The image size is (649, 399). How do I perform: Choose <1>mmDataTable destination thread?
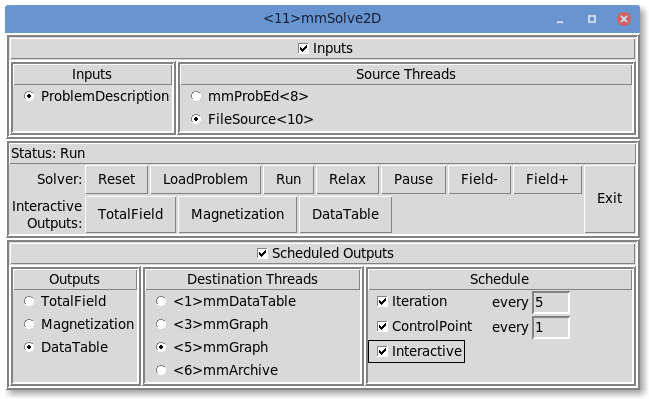click(161, 301)
